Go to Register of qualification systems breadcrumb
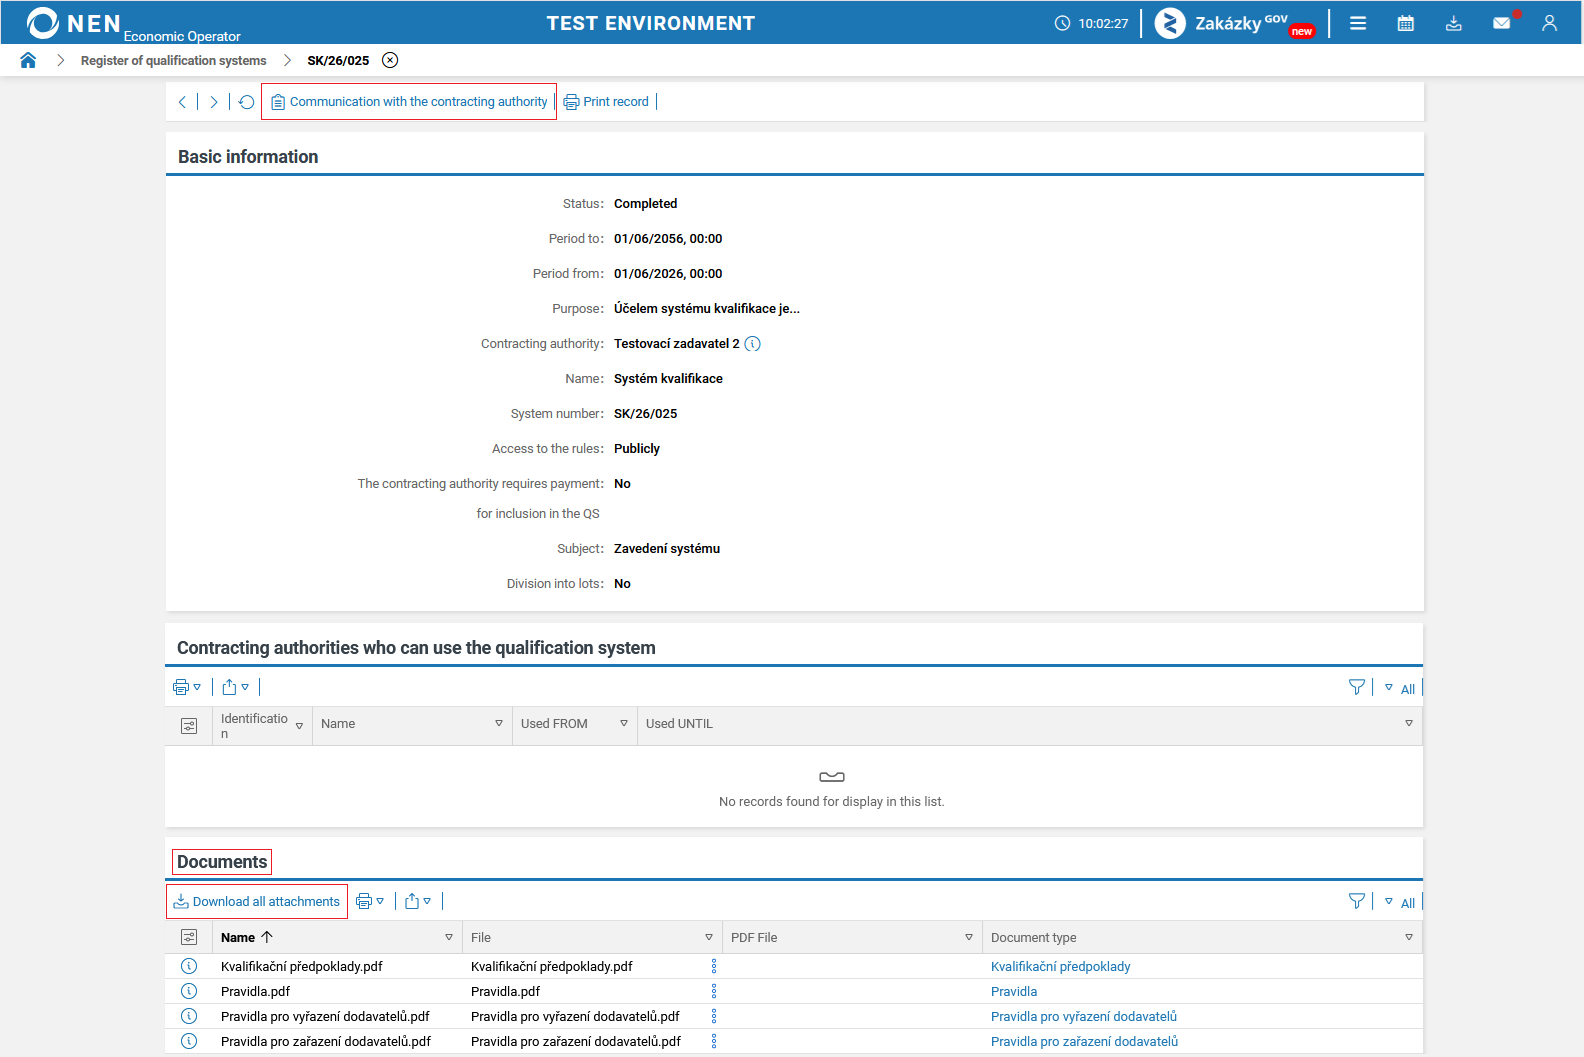 174,61
